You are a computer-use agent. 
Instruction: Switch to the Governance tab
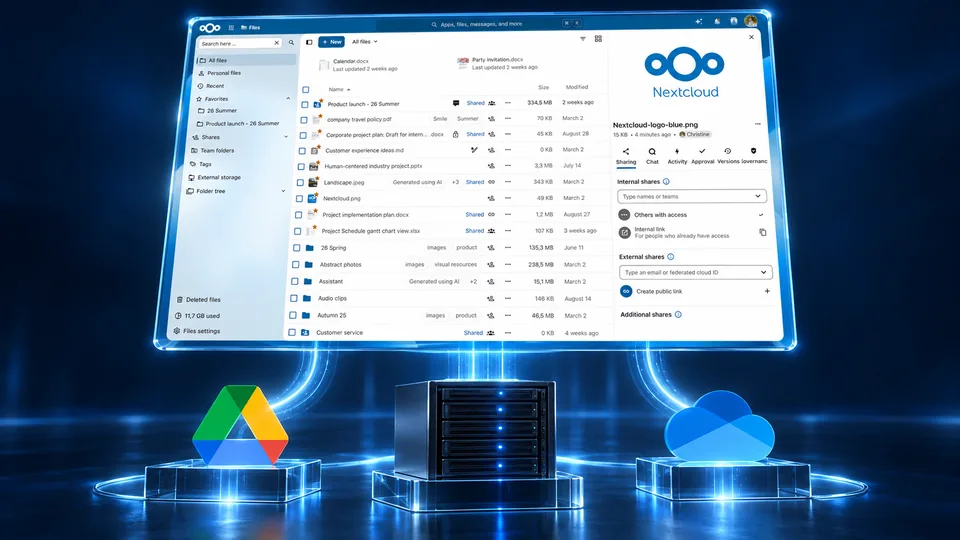click(x=754, y=156)
